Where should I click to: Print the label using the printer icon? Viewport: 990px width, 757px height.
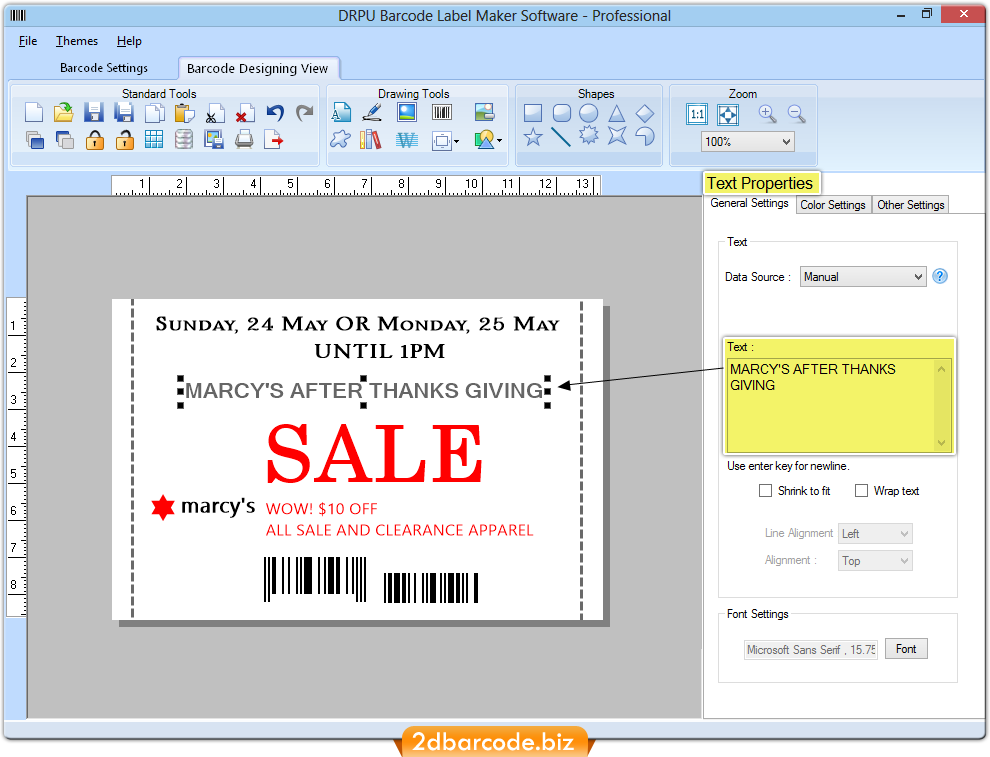point(244,140)
